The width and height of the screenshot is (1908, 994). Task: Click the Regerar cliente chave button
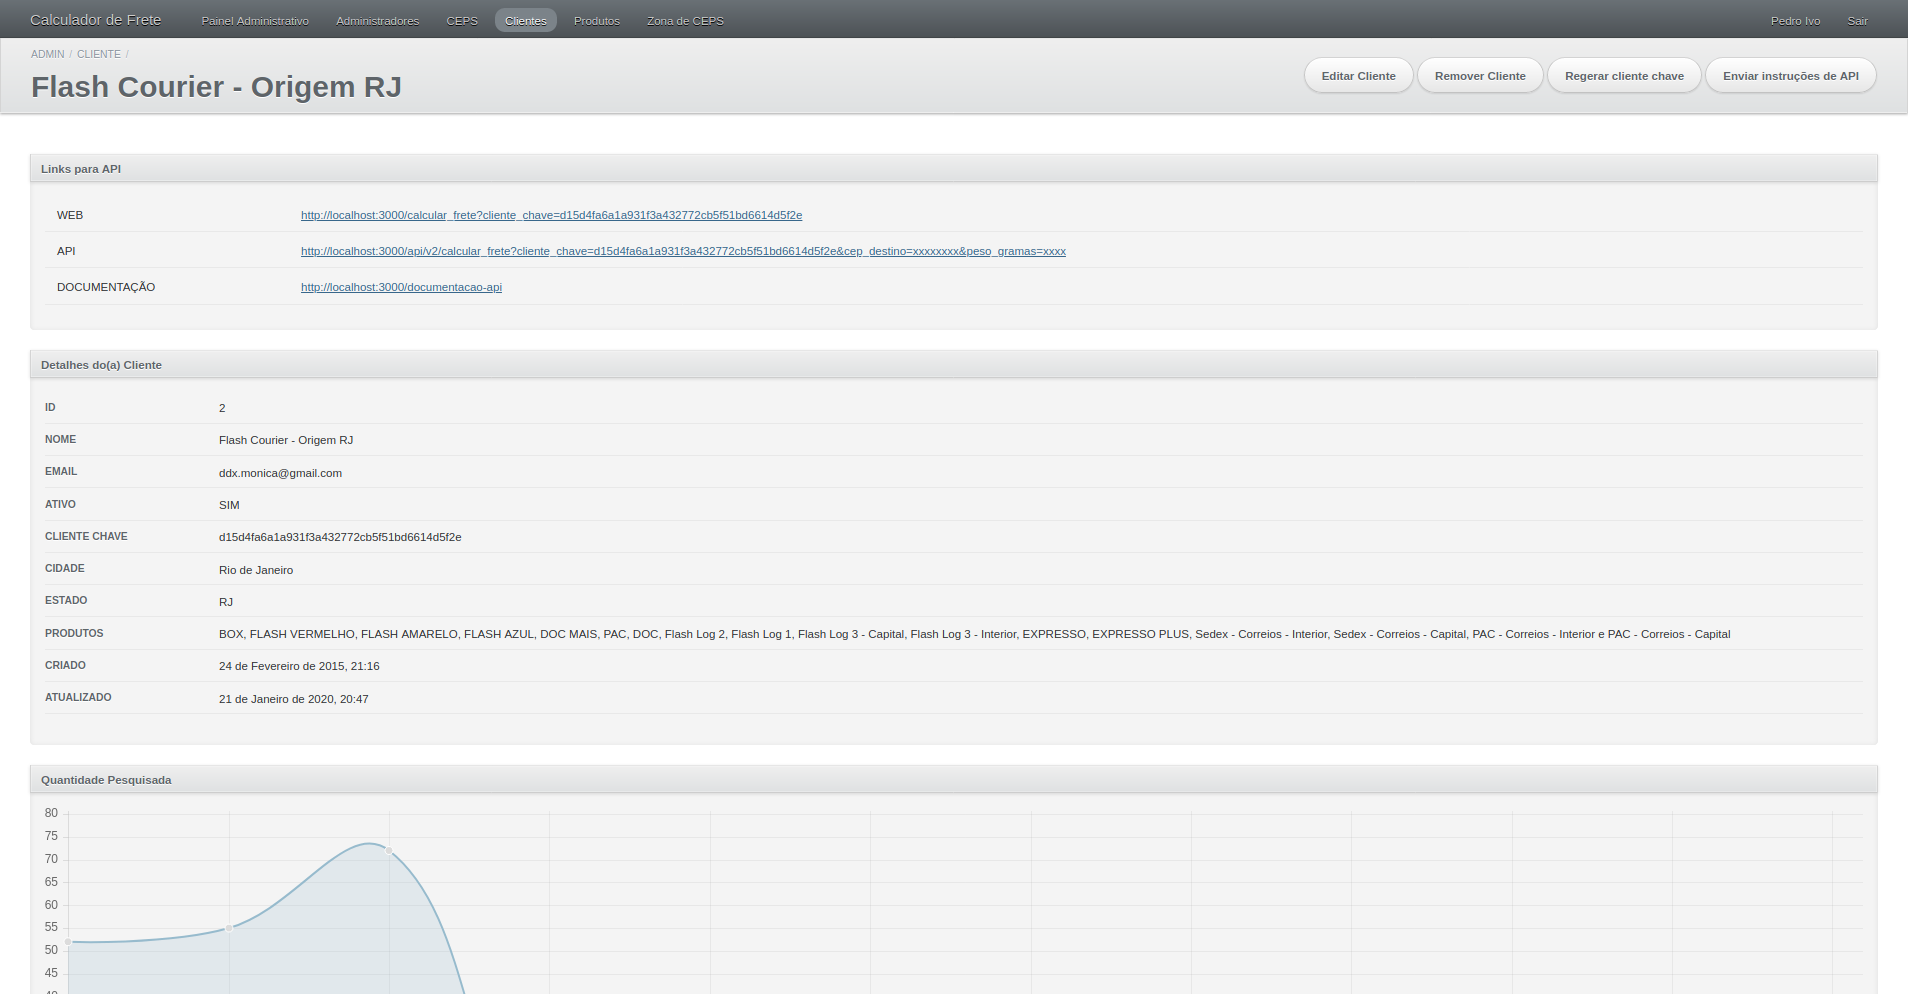[1624, 76]
